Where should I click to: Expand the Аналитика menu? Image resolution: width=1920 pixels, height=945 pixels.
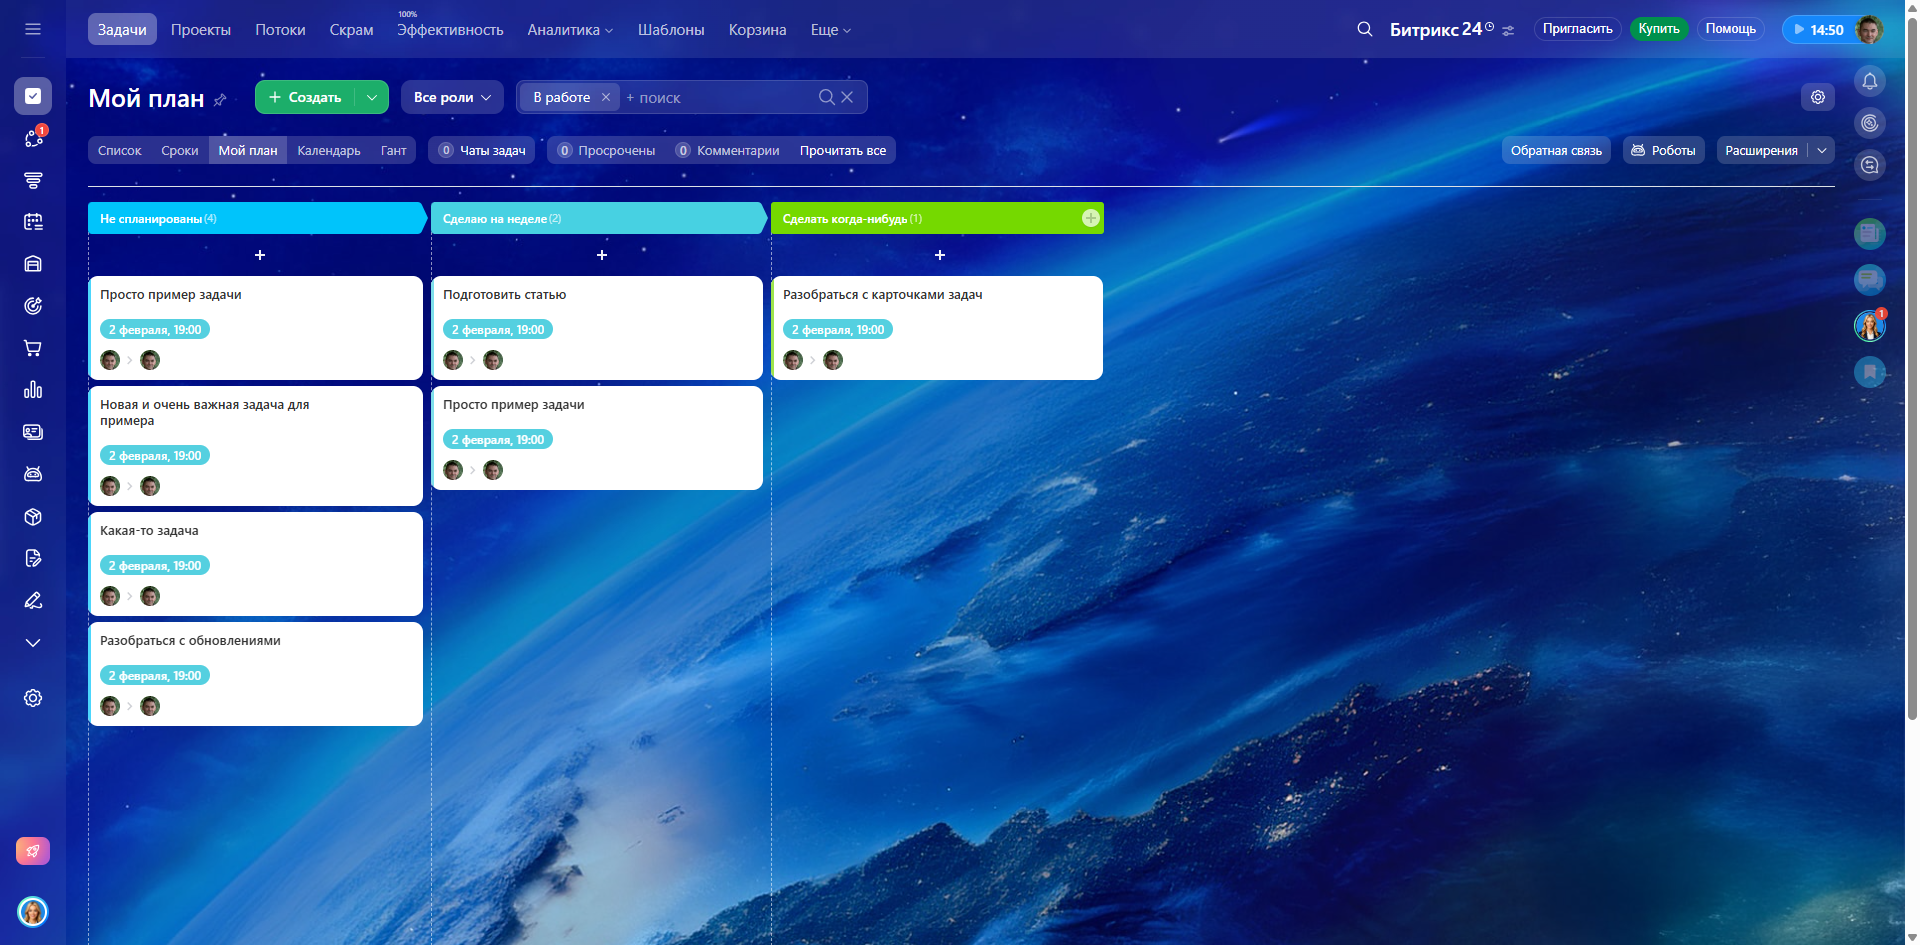[569, 30]
